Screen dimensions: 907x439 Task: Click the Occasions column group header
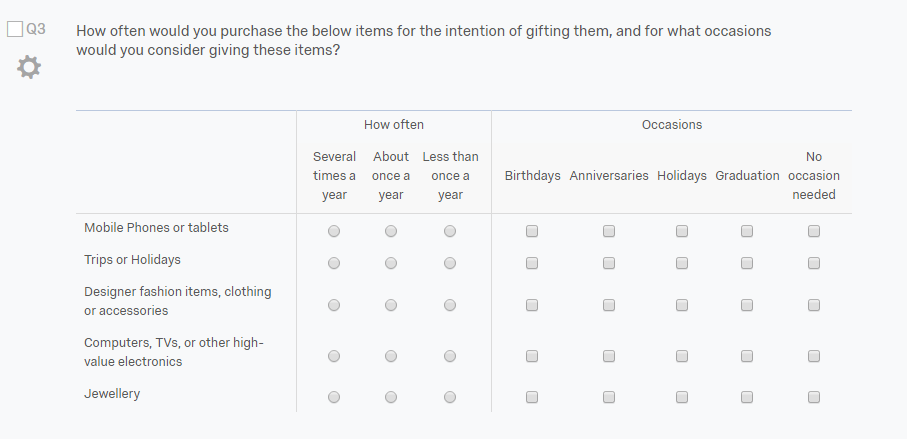click(672, 124)
